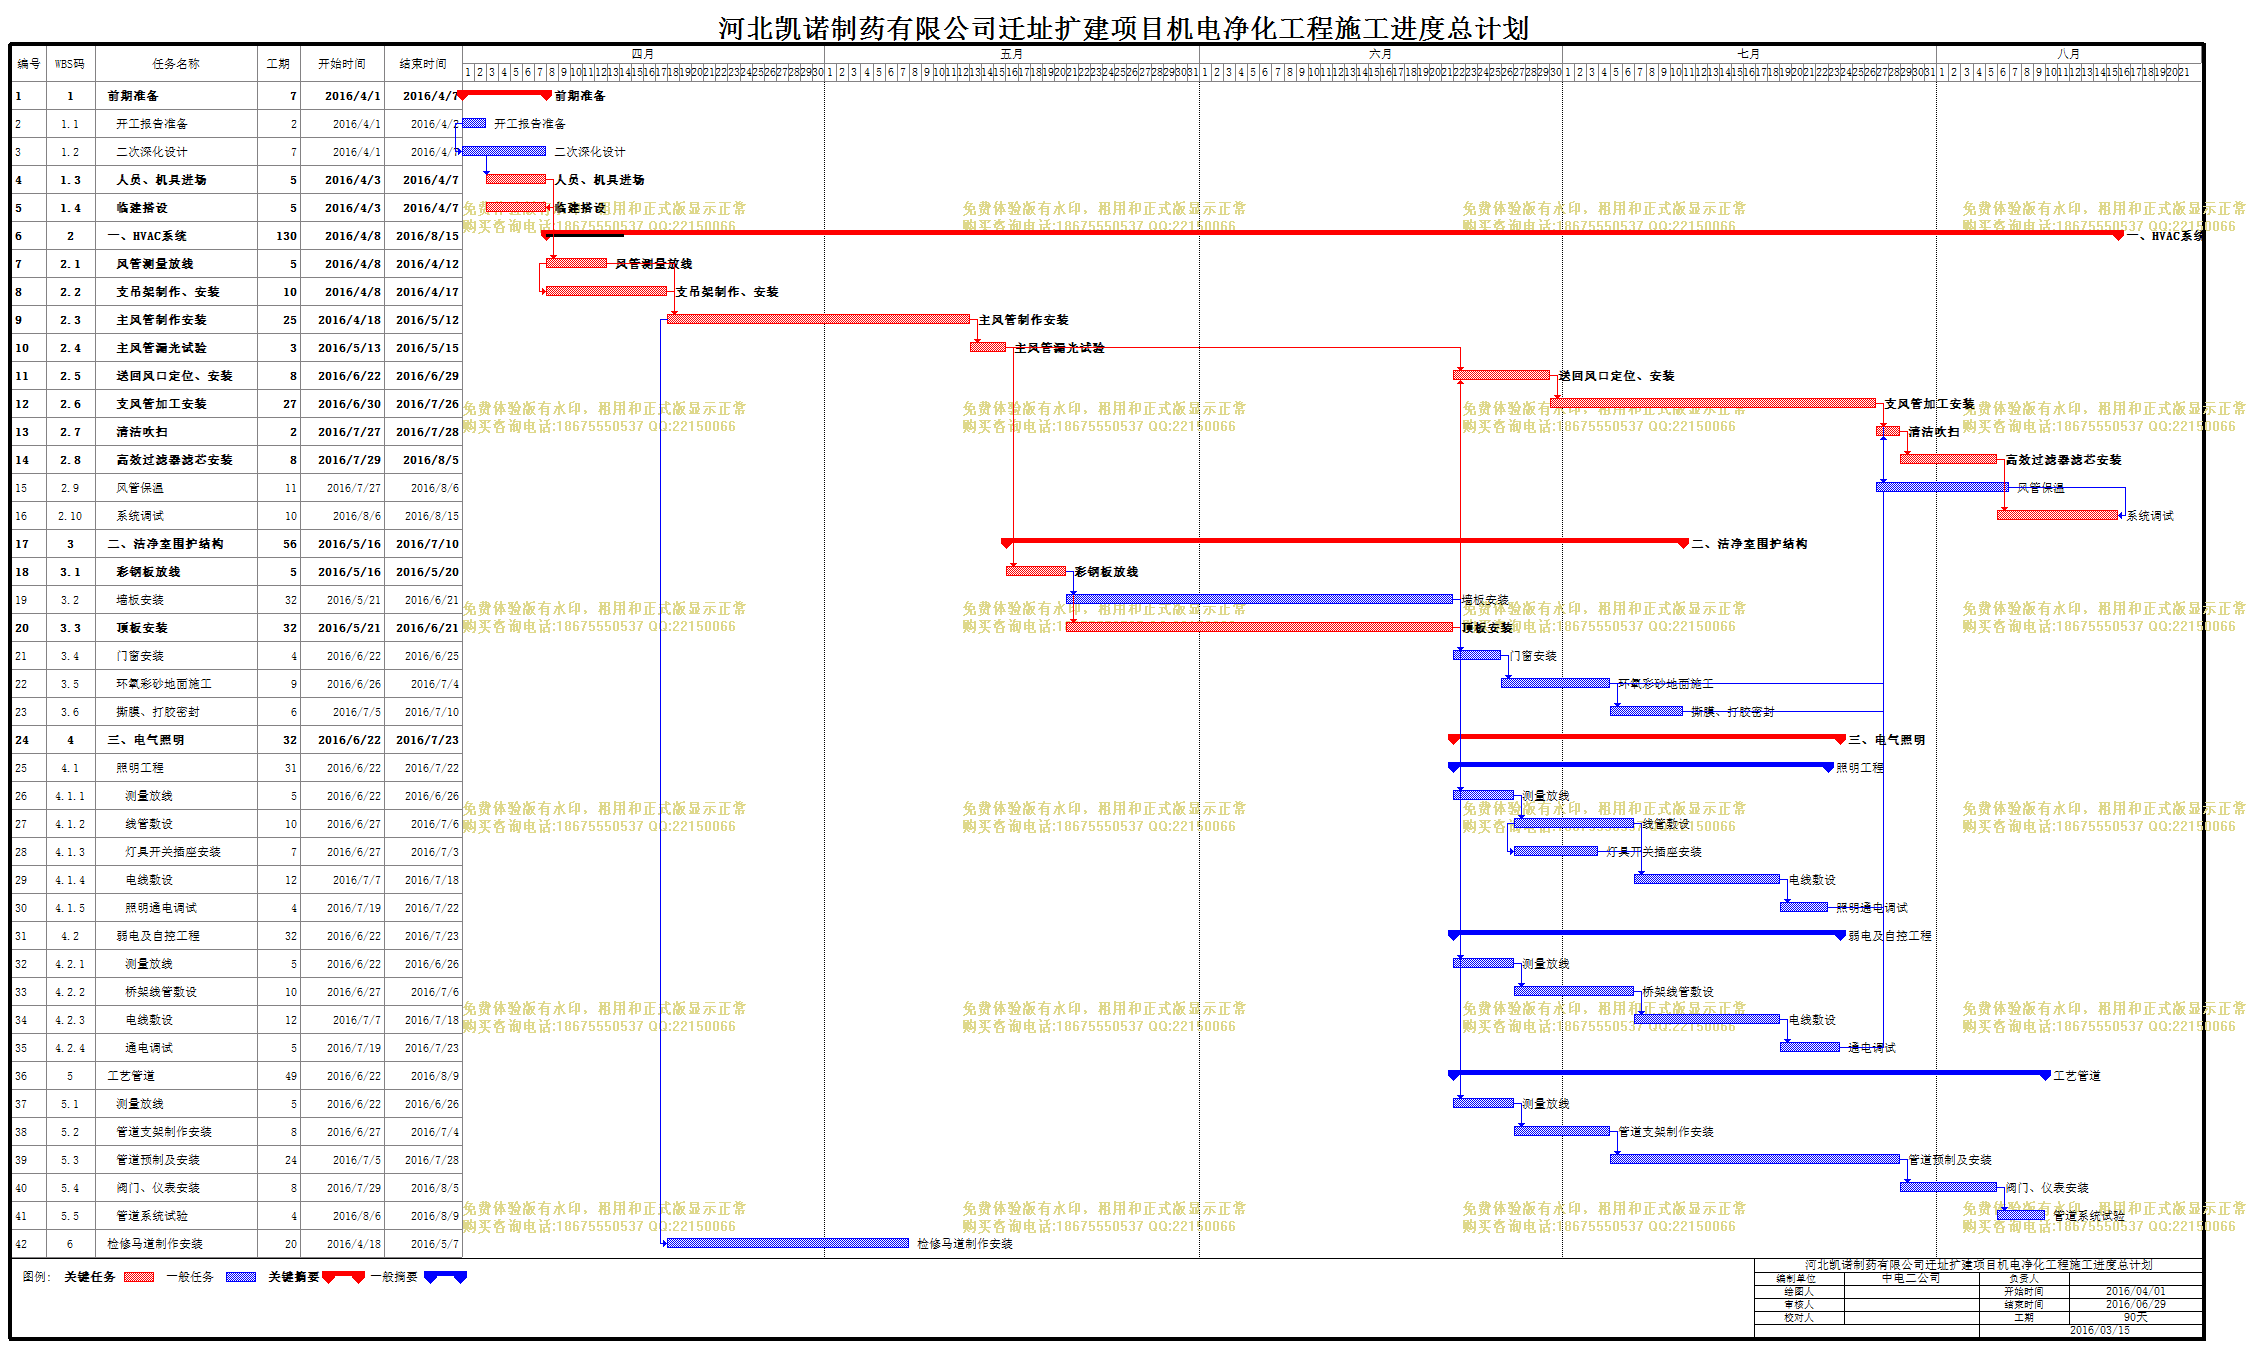Click 负责人 label in the title block

point(2023,1279)
